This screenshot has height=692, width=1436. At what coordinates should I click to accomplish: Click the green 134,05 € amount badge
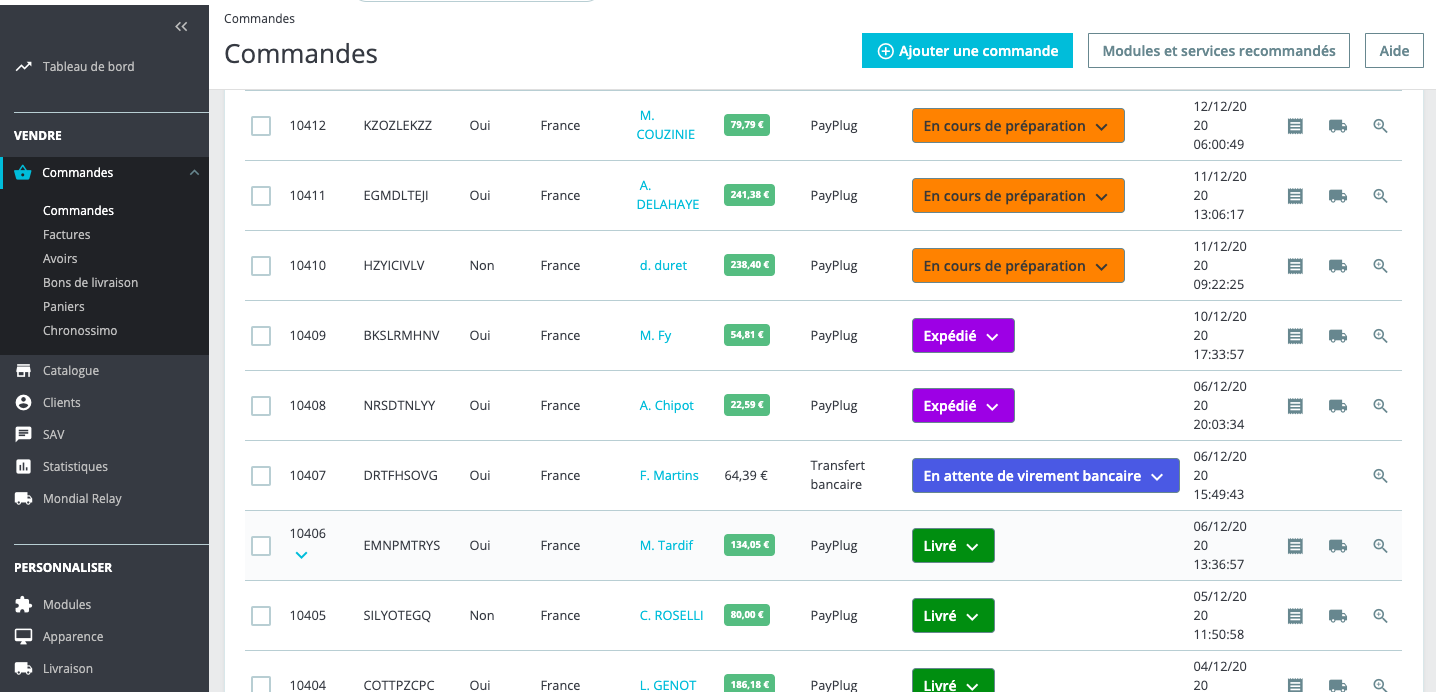(747, 546)
